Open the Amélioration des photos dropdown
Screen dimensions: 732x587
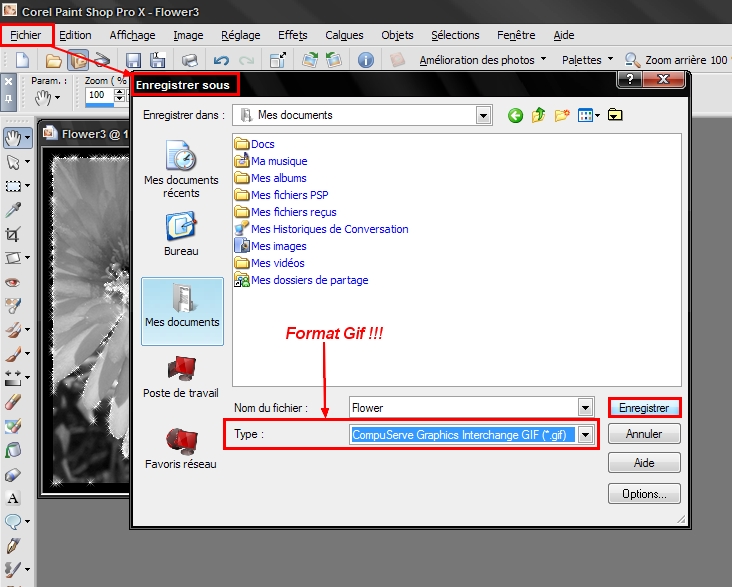482,60
